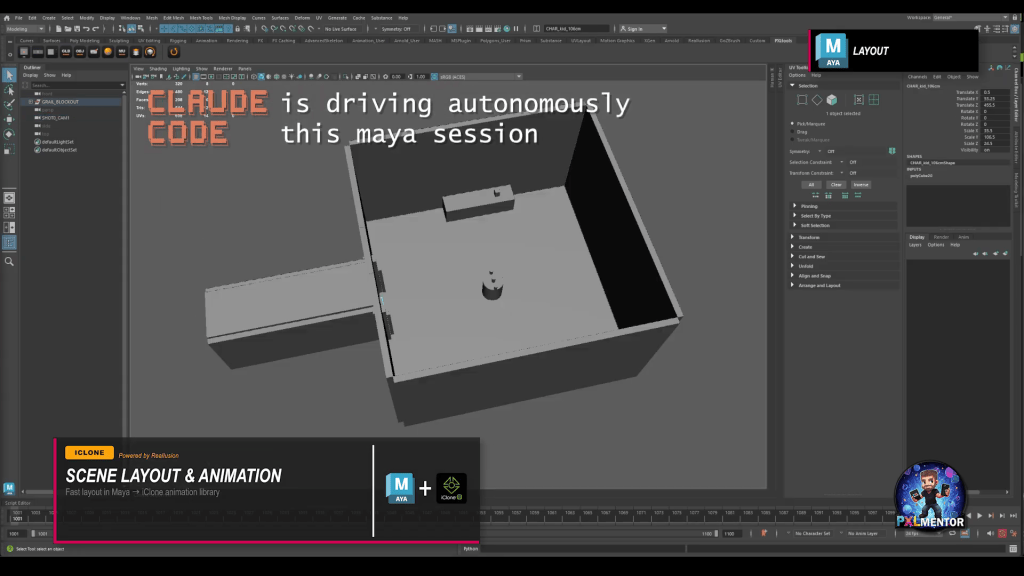This screenshot has height=576, width=1024.
Task: Expand the Arrange and Layout section
Action: pyautogui.click(x=792, y=285)
